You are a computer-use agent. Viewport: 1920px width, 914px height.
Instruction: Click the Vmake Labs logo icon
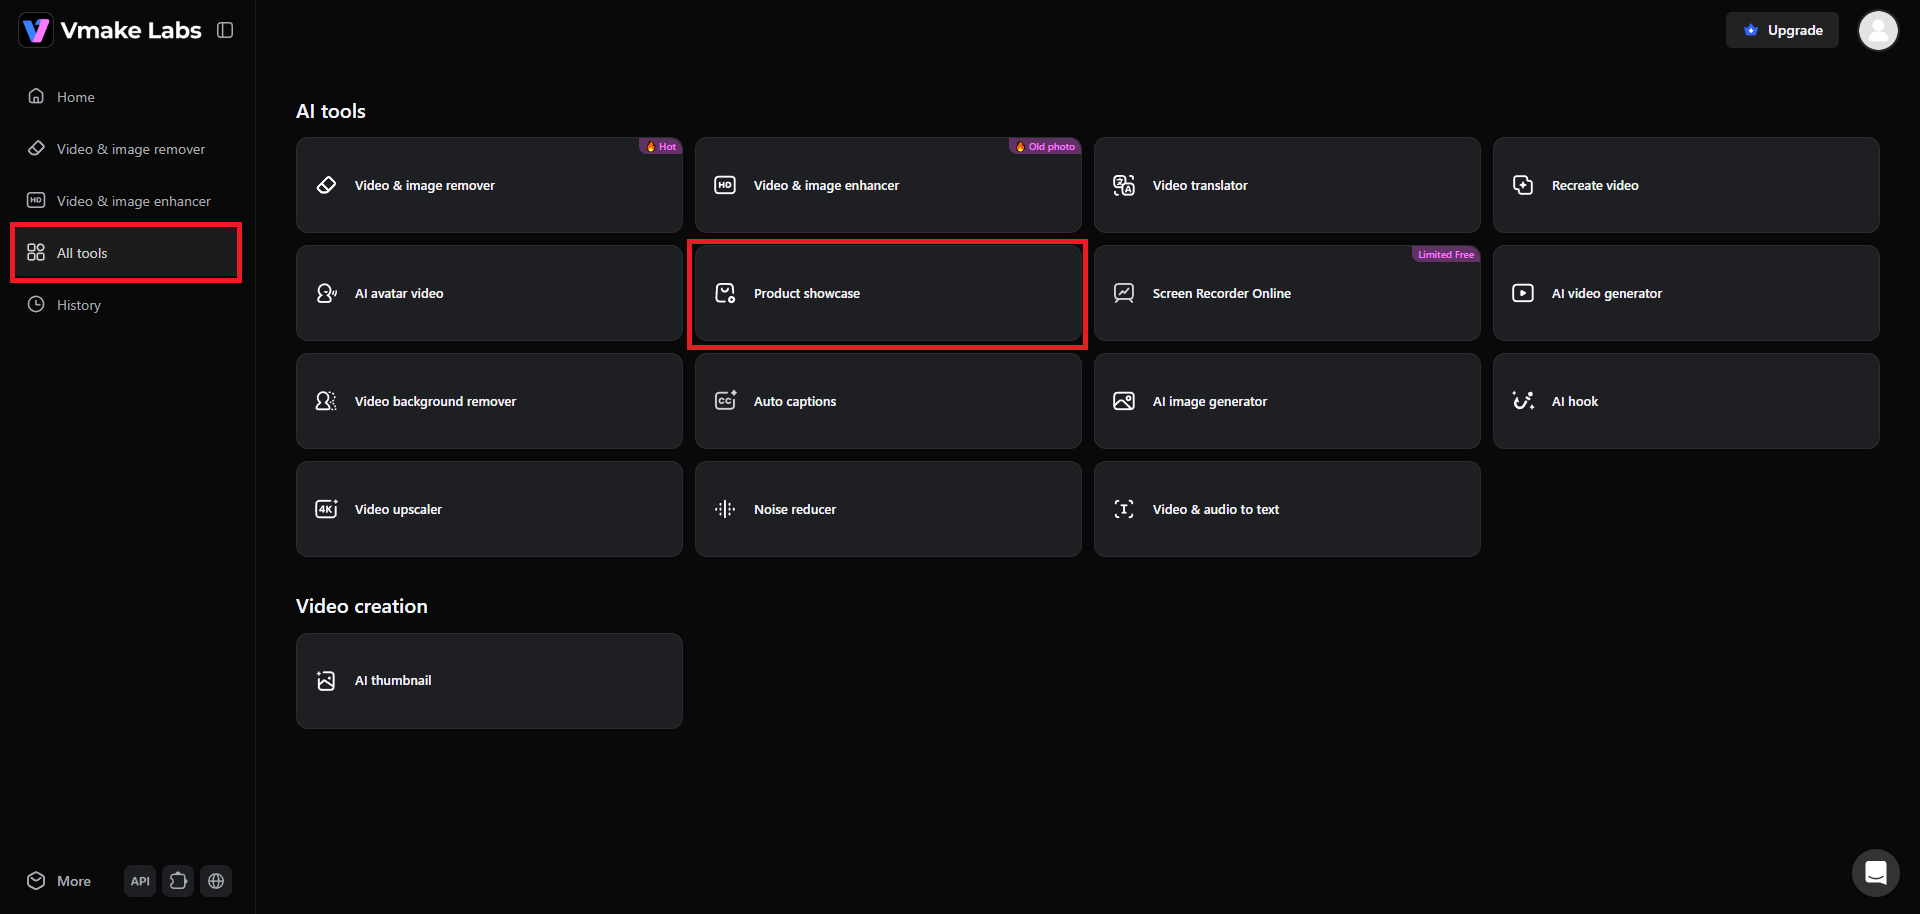tap(36, 30)
